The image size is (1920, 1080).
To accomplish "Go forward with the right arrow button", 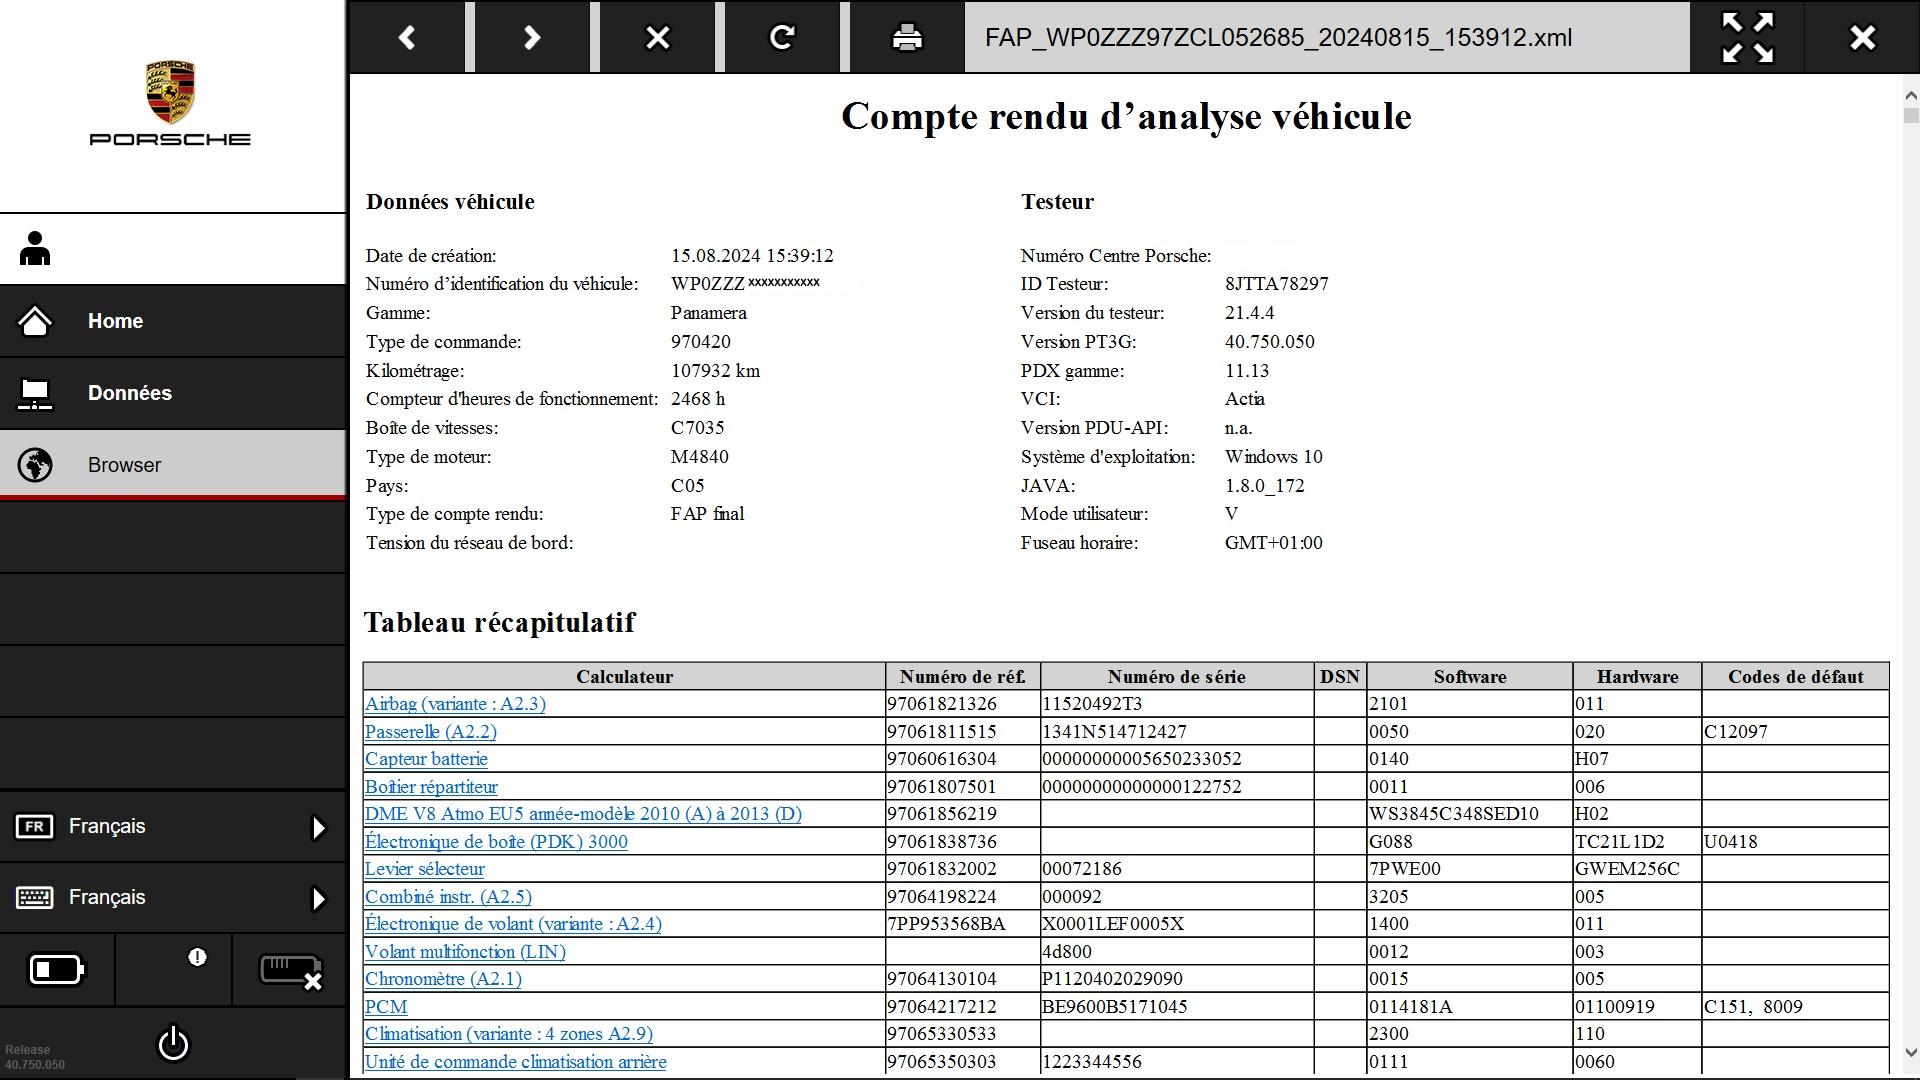I will [x=532, y=37].
